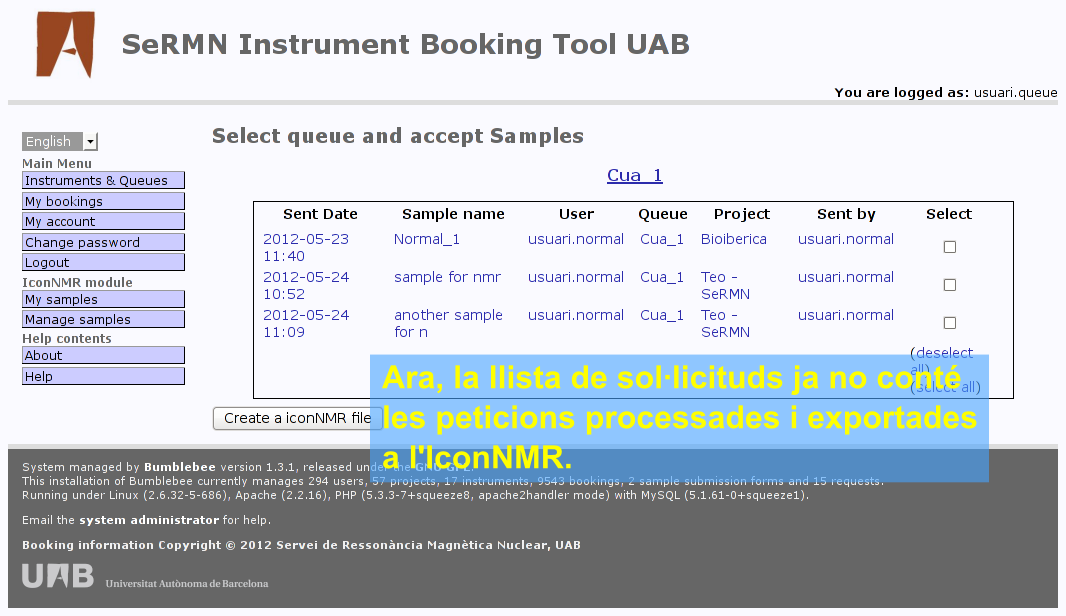Click the 'Project' column header

[742, 214]
